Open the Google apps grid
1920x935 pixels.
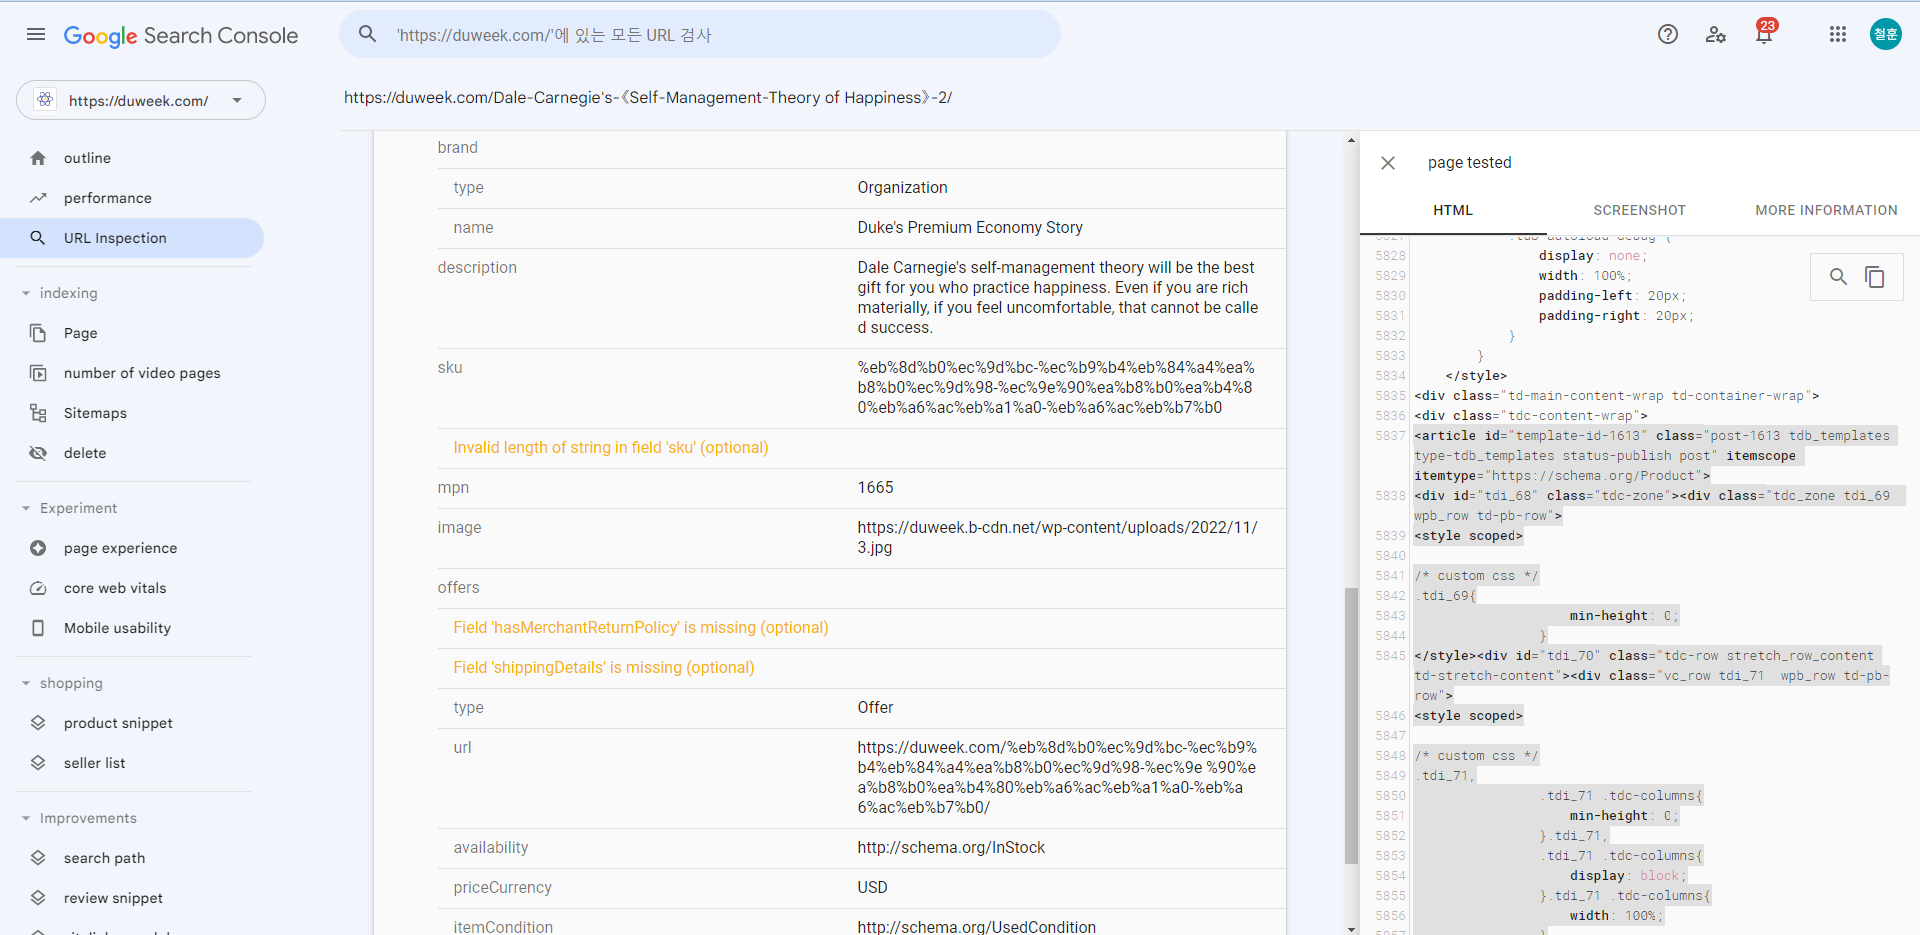tap(1838, 34)
